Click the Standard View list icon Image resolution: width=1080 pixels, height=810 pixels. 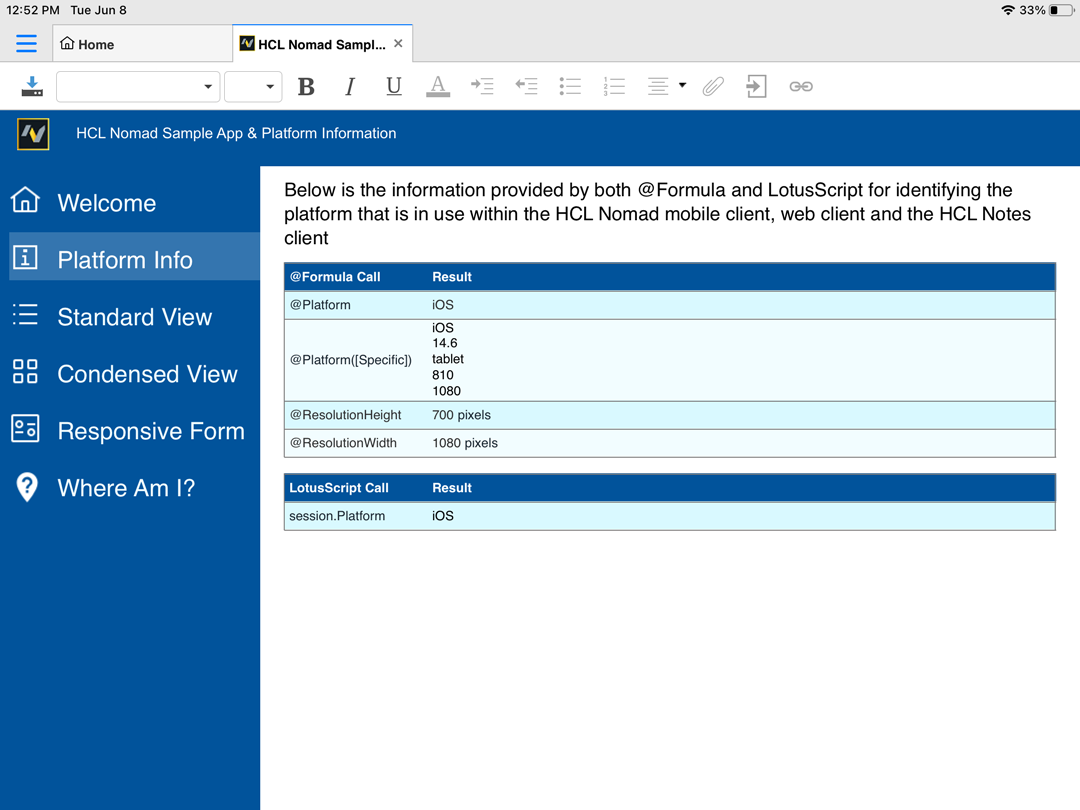click(x=25, y=315)
